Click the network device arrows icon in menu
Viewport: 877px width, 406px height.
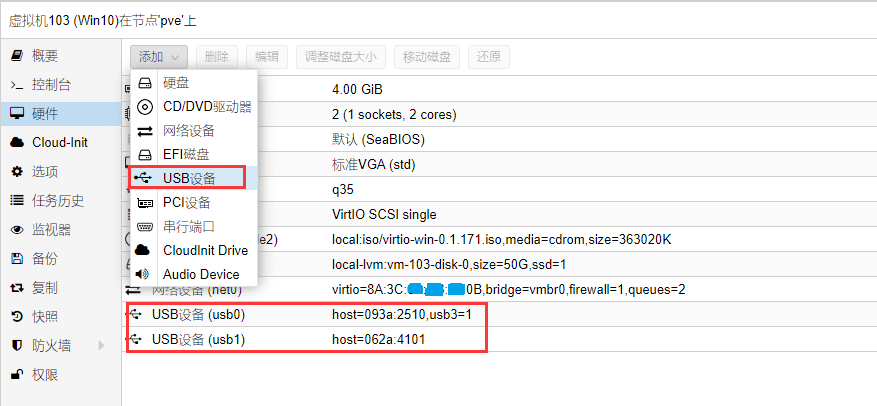[x=145, y=131]
